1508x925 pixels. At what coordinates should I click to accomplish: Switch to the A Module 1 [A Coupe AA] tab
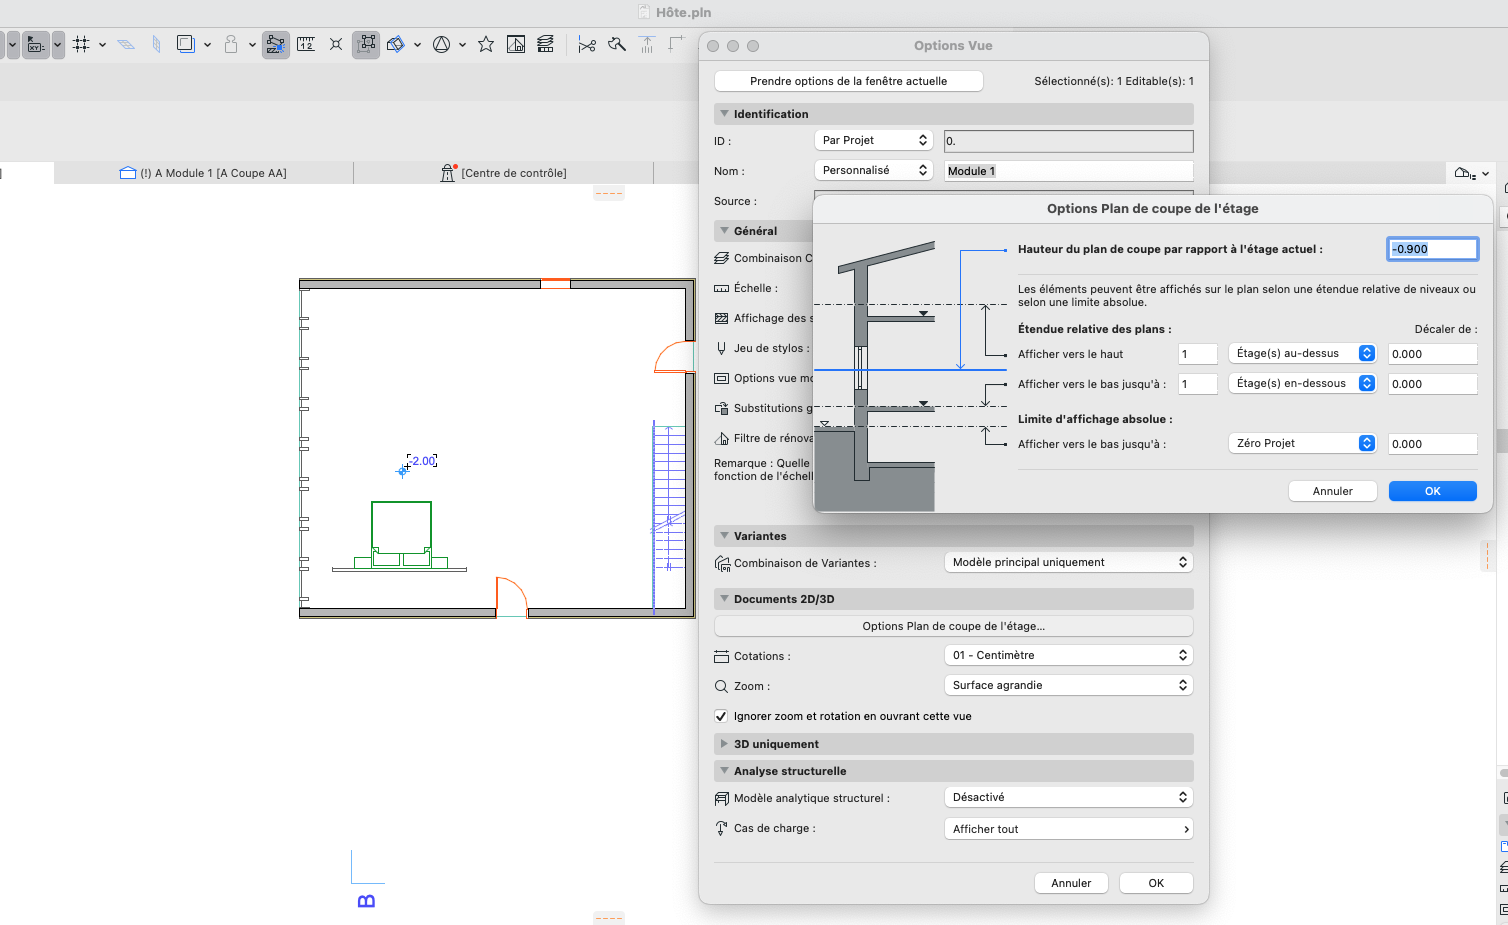click(204, 173)
